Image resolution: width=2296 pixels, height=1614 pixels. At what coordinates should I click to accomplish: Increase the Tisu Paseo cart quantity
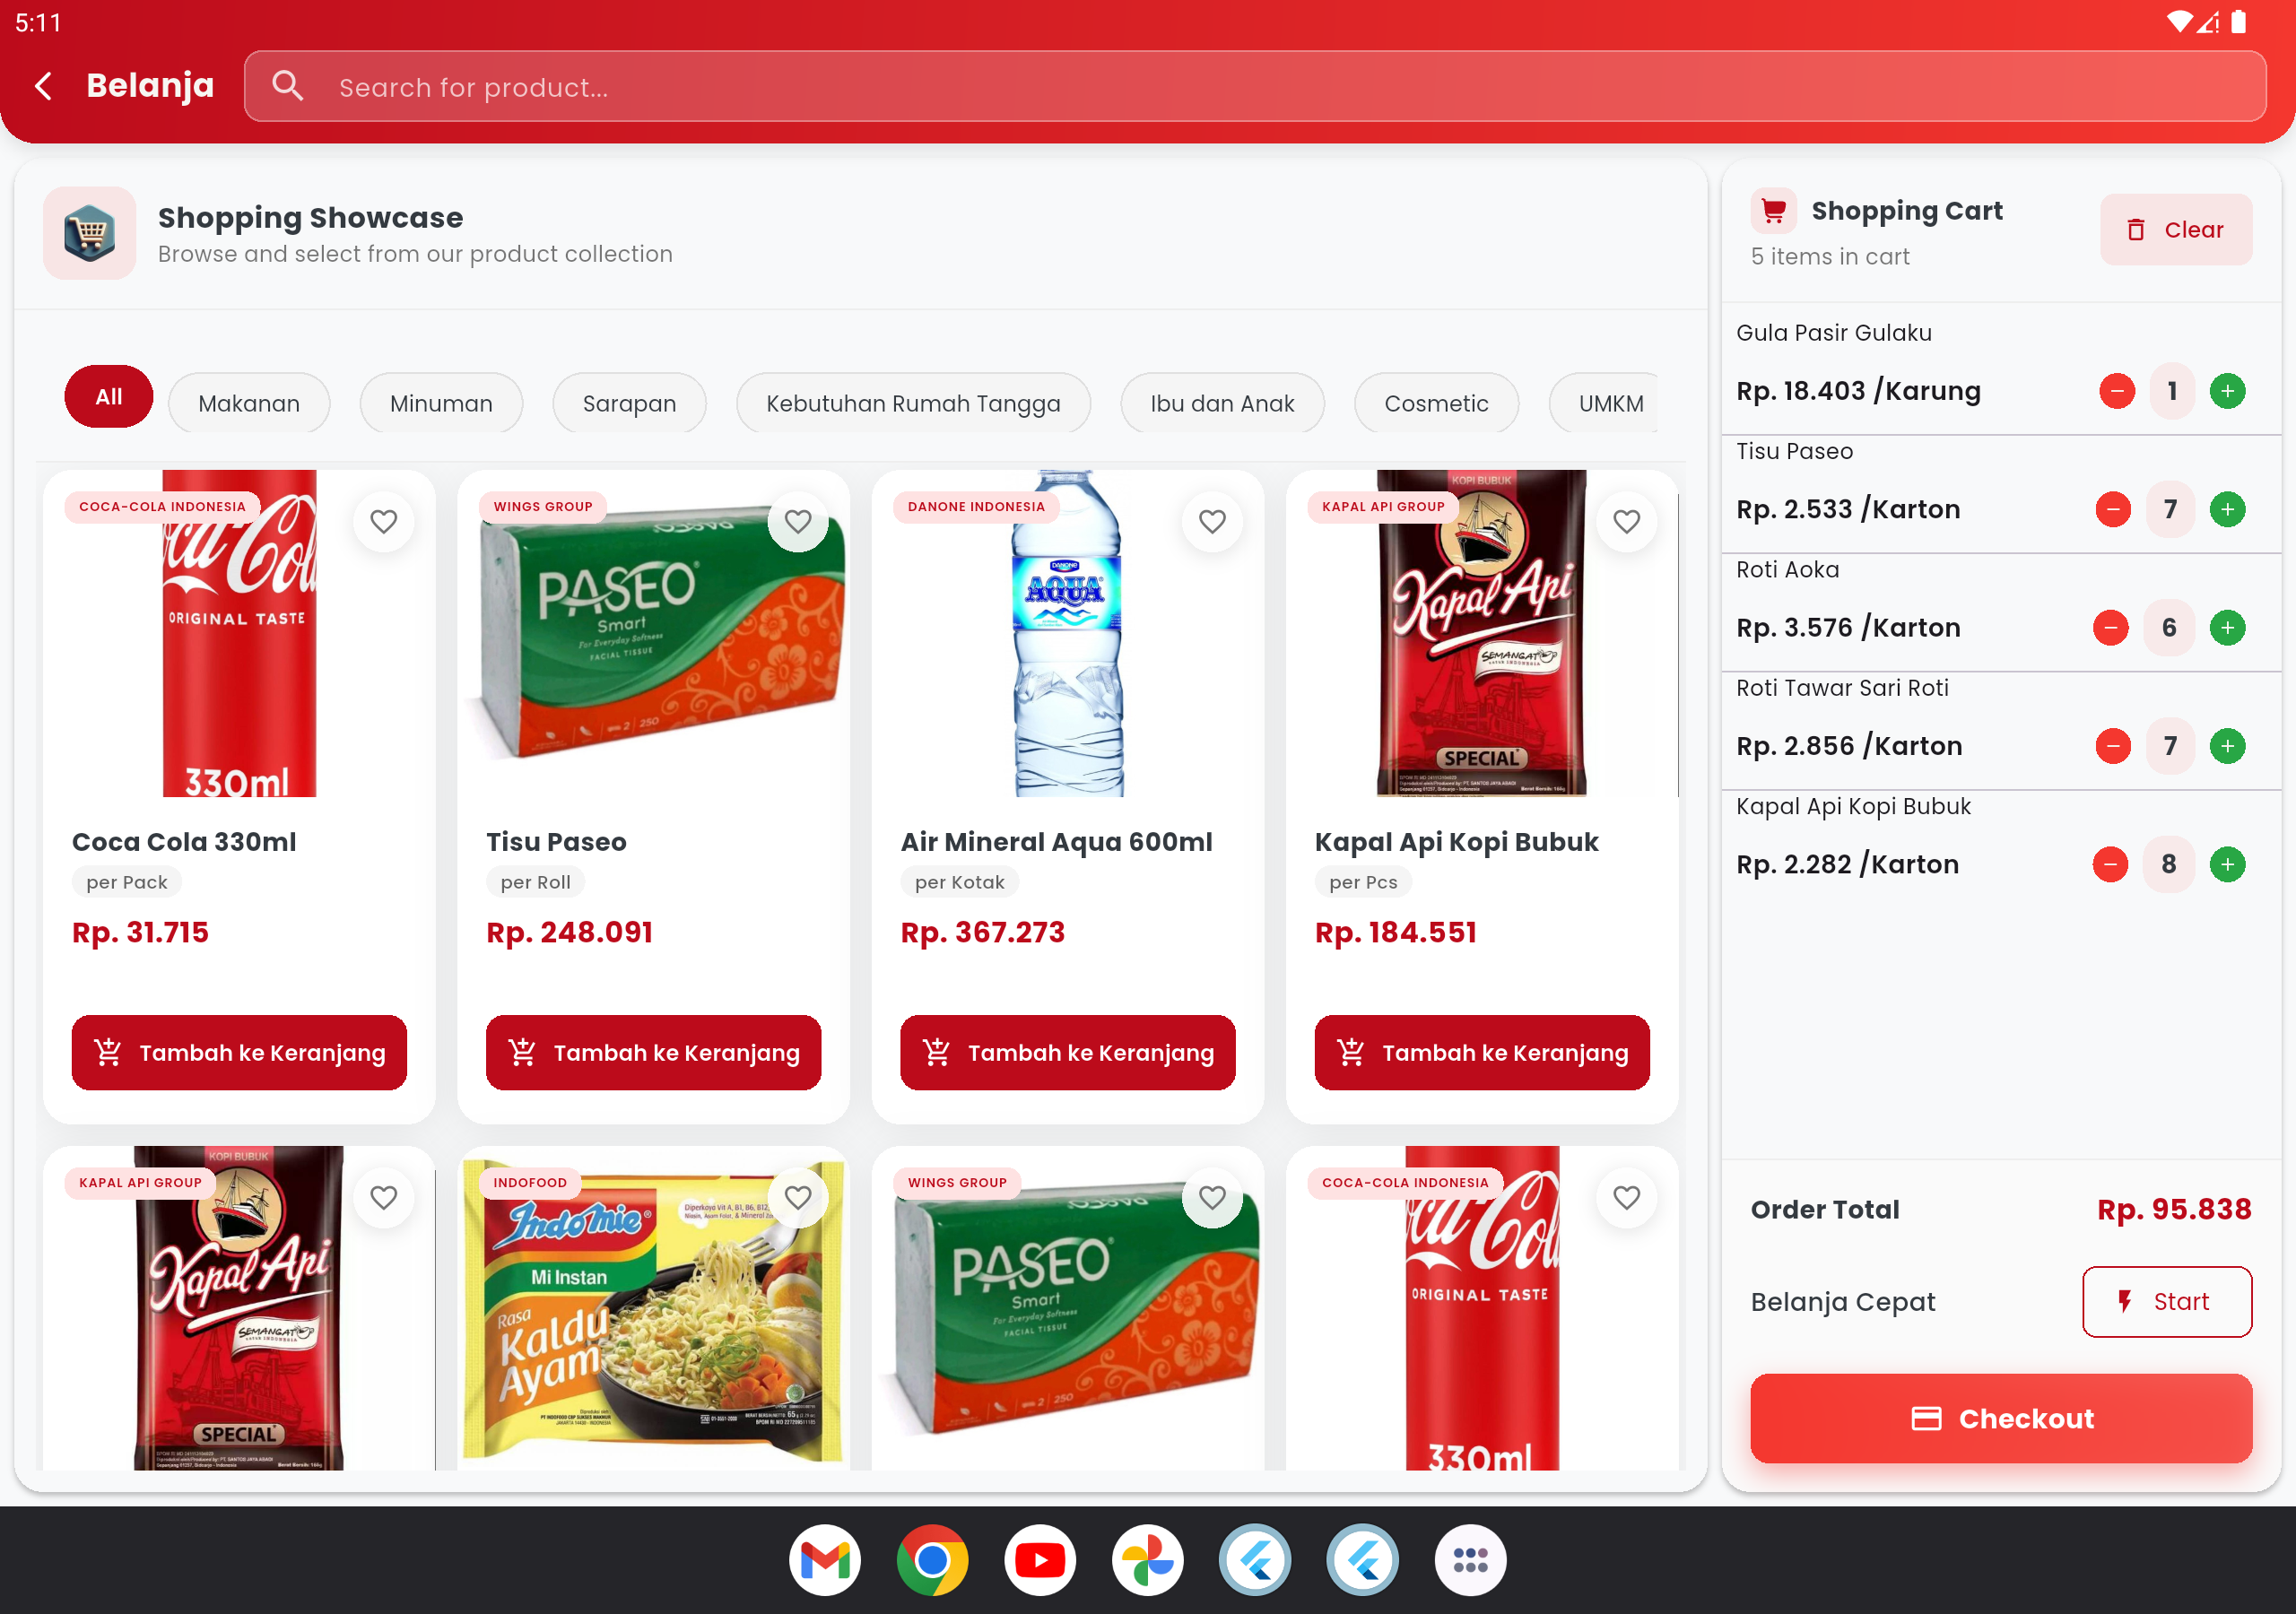click(2227, 509)
